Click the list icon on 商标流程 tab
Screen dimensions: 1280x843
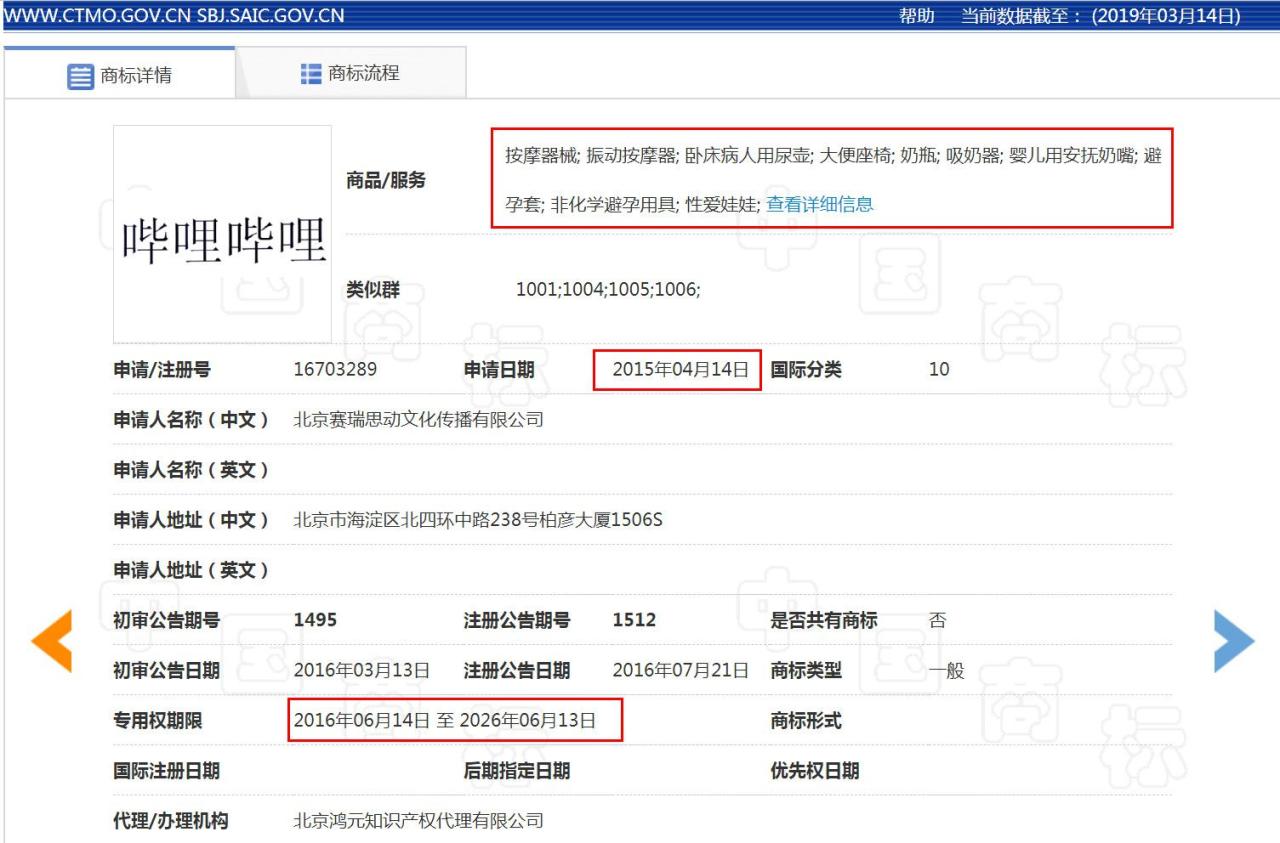(311, 74)
